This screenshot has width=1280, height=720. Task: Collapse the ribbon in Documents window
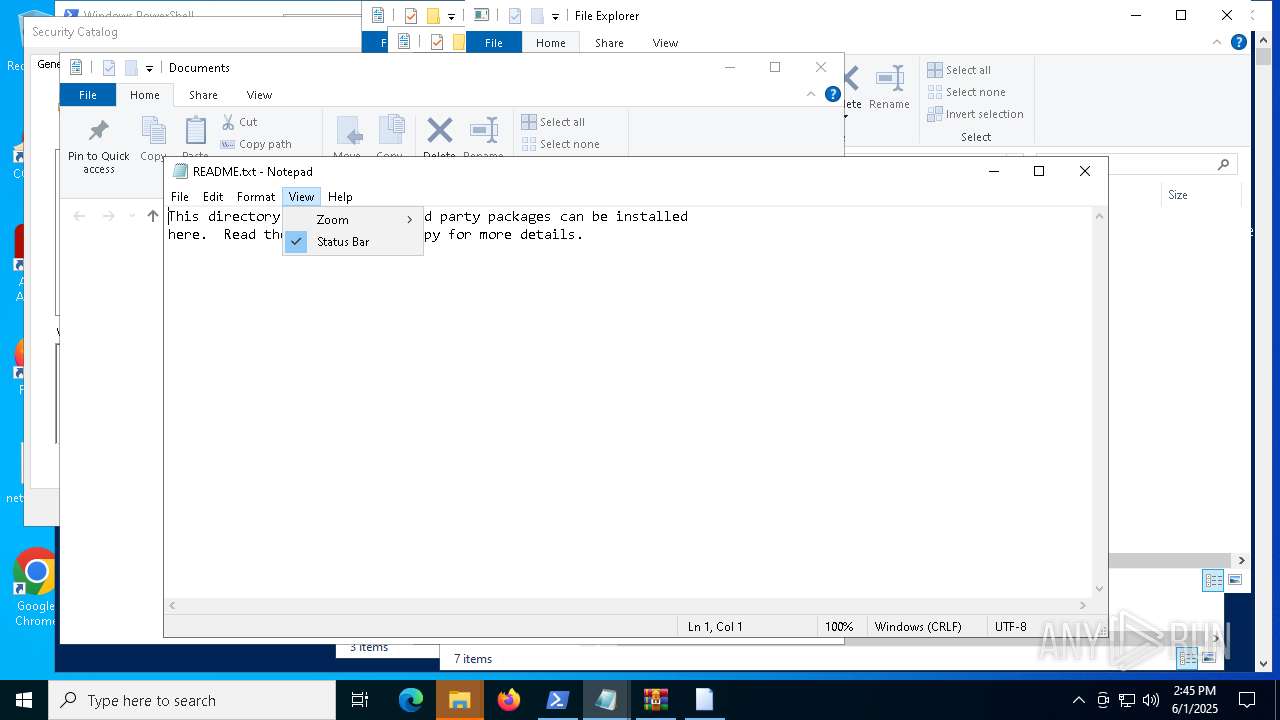[x=811, y=94]
